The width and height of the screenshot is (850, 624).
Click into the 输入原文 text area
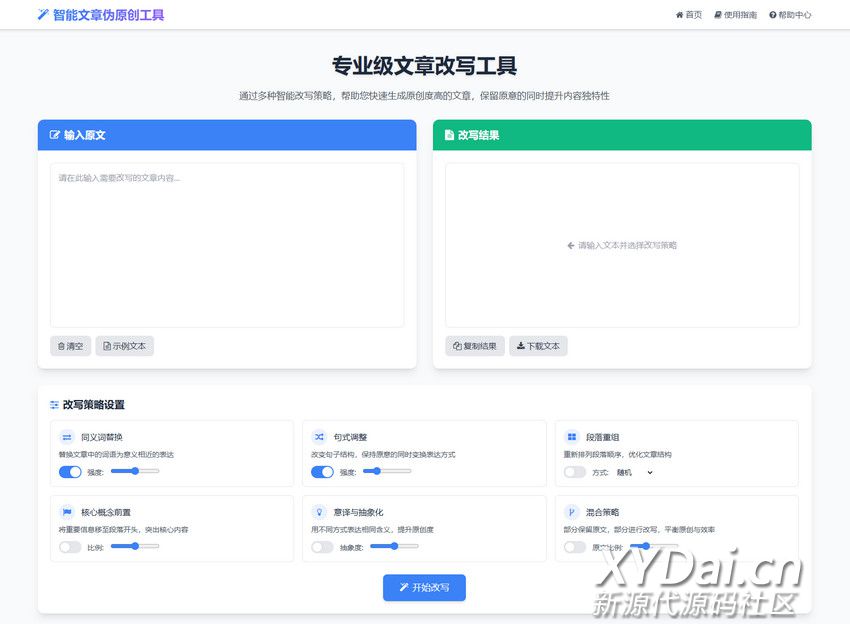(227, 245)
